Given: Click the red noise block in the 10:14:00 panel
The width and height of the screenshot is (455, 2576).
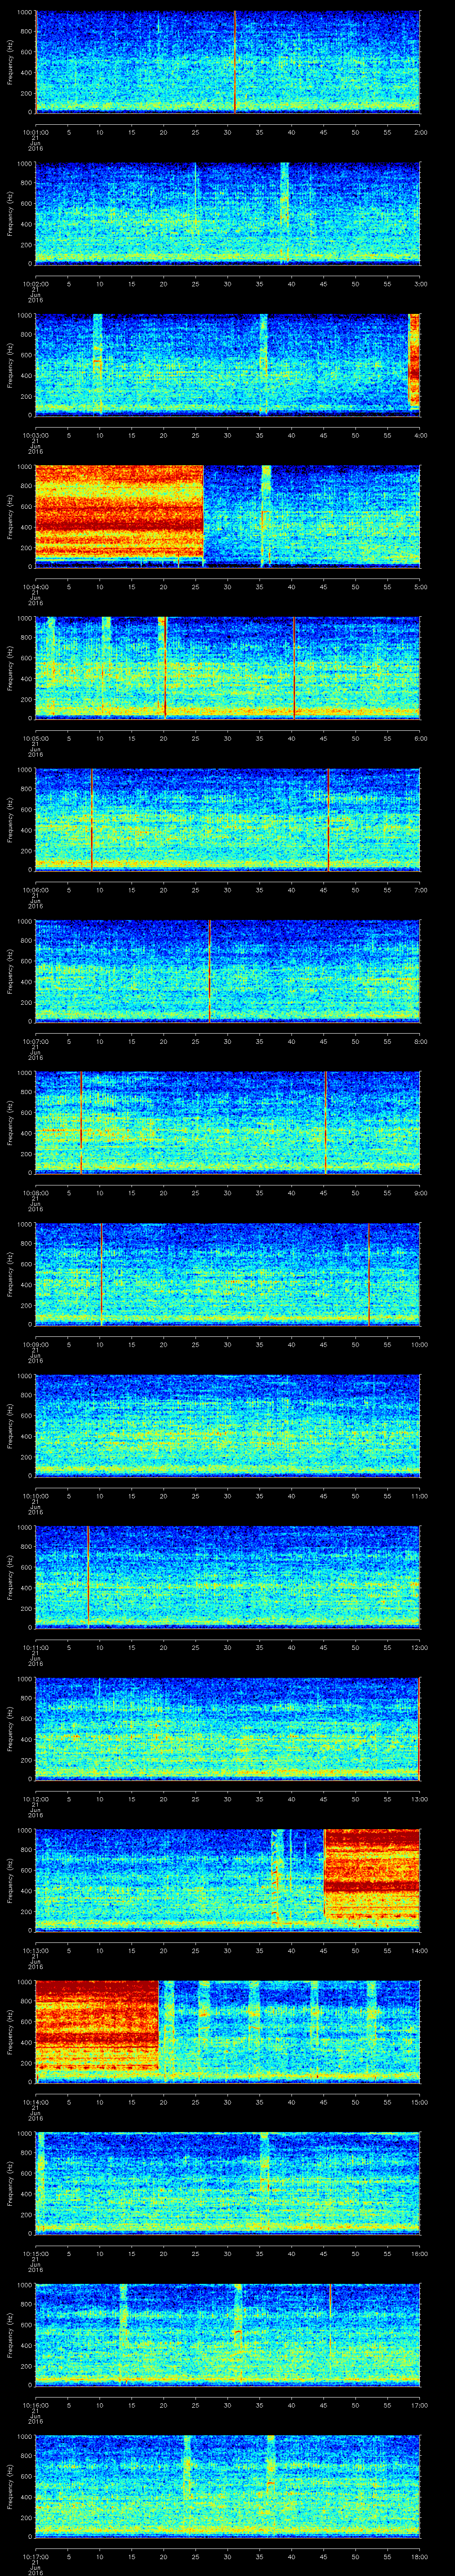Looking at the screenshot, I should tap(97, 2026).
